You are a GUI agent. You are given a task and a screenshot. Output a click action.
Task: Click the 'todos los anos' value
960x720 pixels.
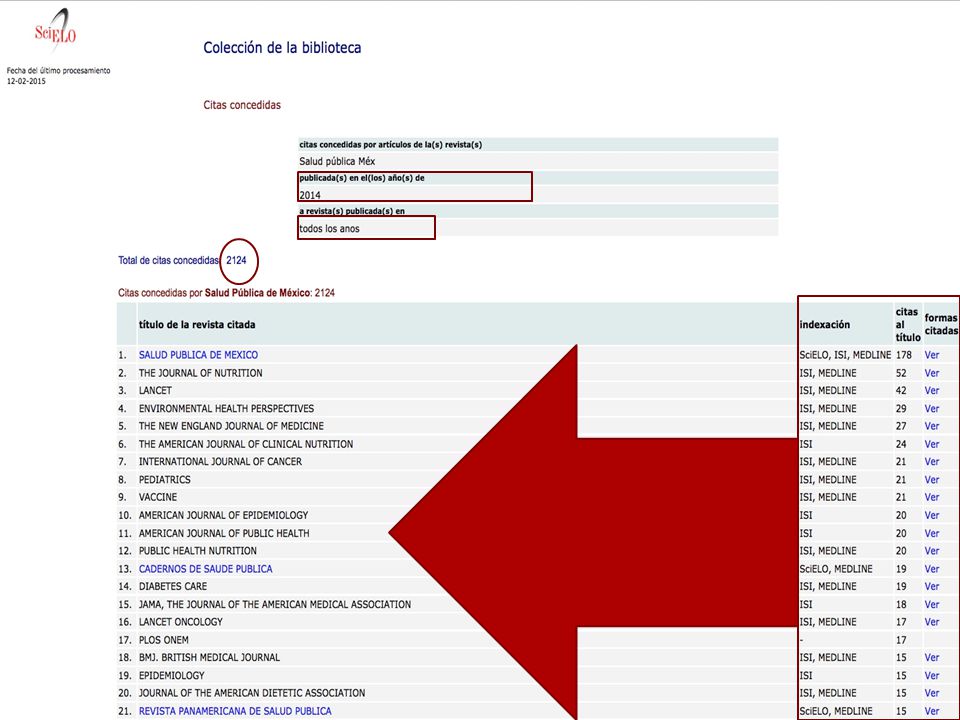click(x=329, y=228)
